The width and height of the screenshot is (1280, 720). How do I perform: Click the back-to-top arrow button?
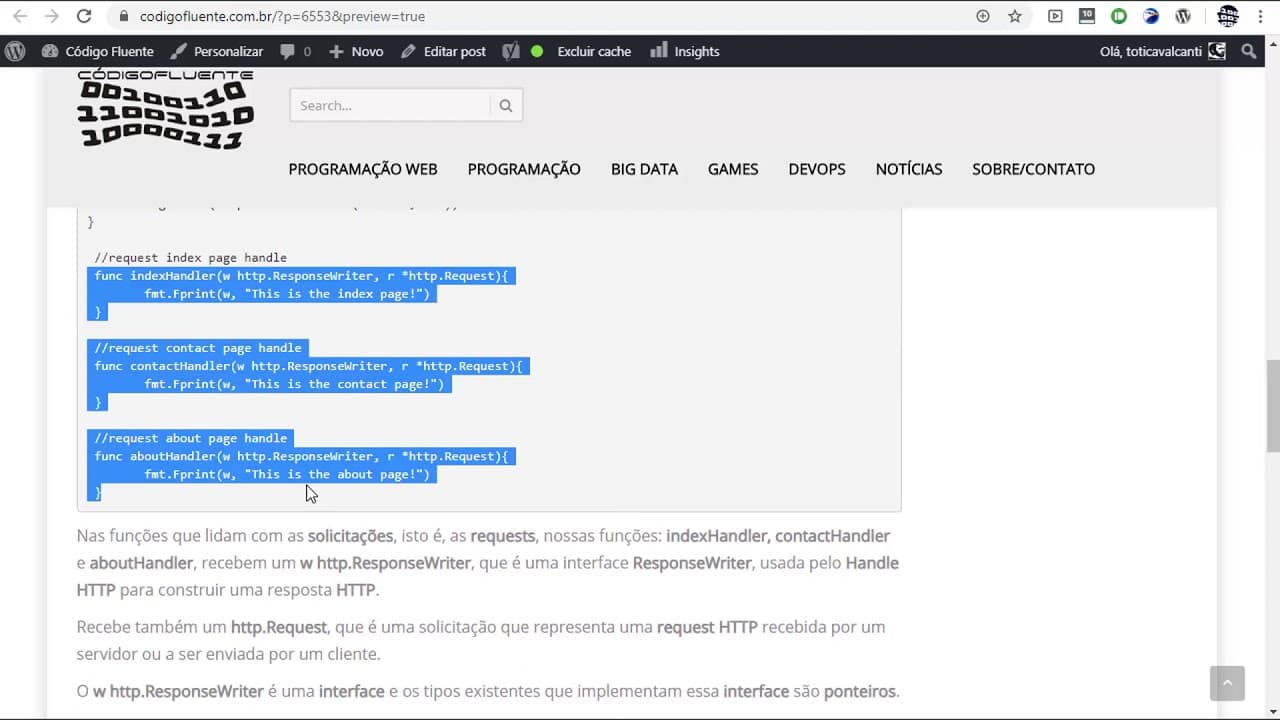(1227, 683)
